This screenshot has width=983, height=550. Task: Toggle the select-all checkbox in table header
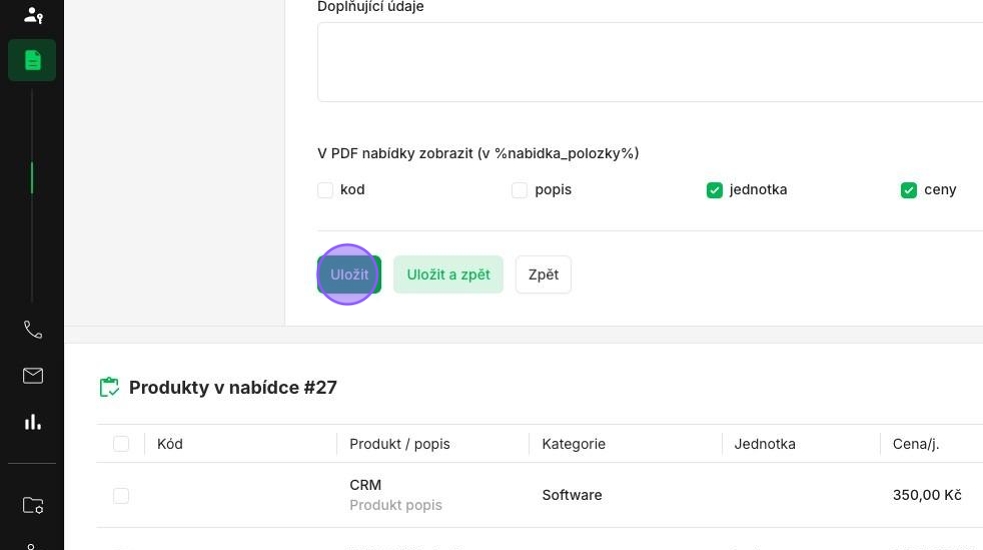121,444
